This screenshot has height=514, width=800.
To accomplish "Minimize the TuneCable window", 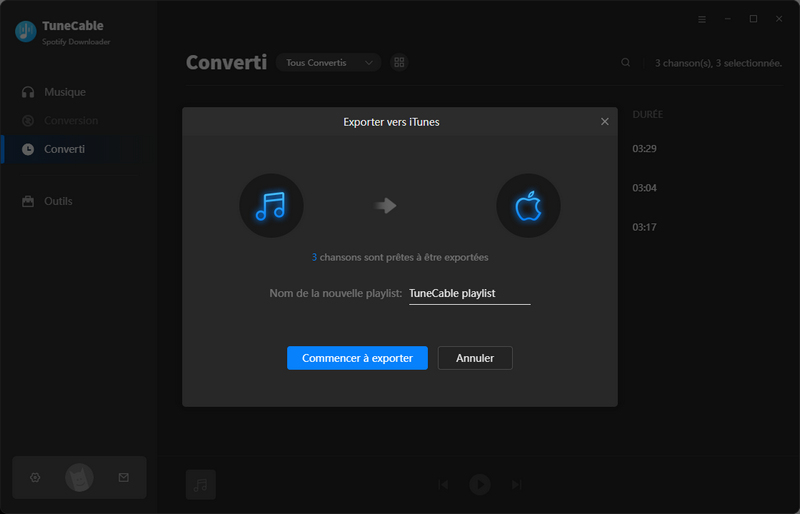I will coord(728,19).
